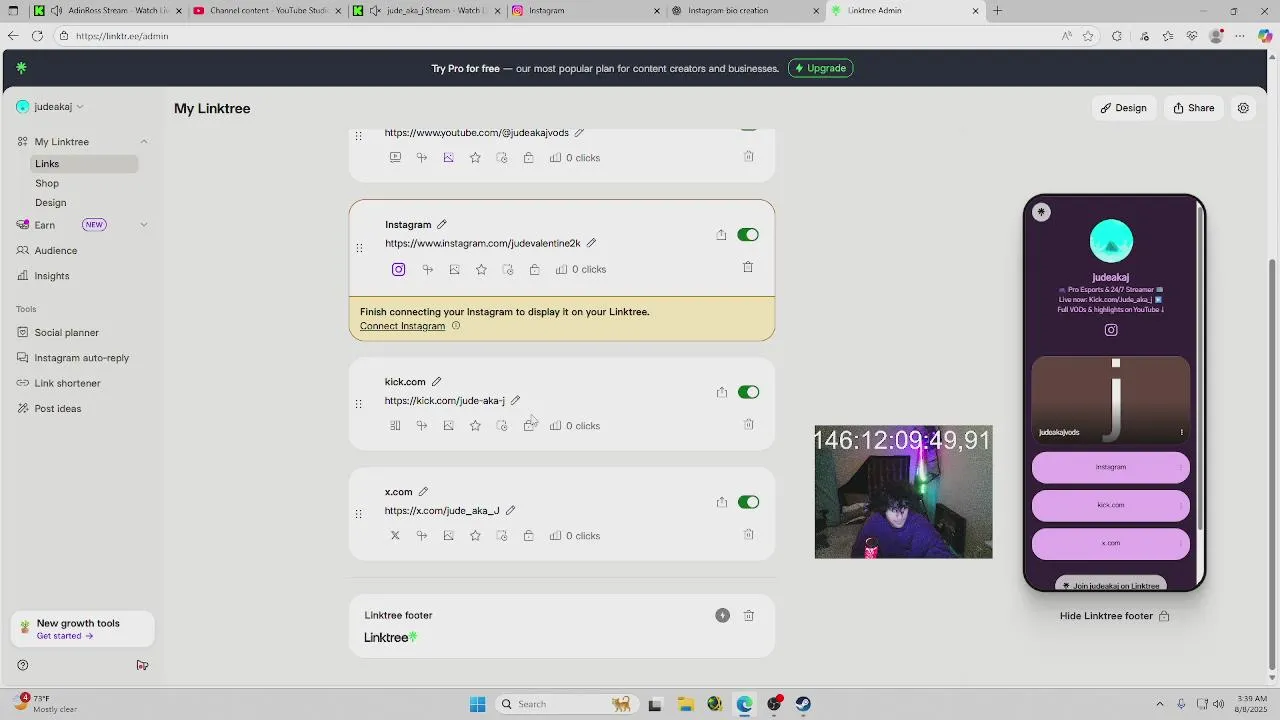Screen dimensions: 1280x720
Task: Click Instagram icon in phone preview
Action: pyautogui.click(x=1111, y=330)
